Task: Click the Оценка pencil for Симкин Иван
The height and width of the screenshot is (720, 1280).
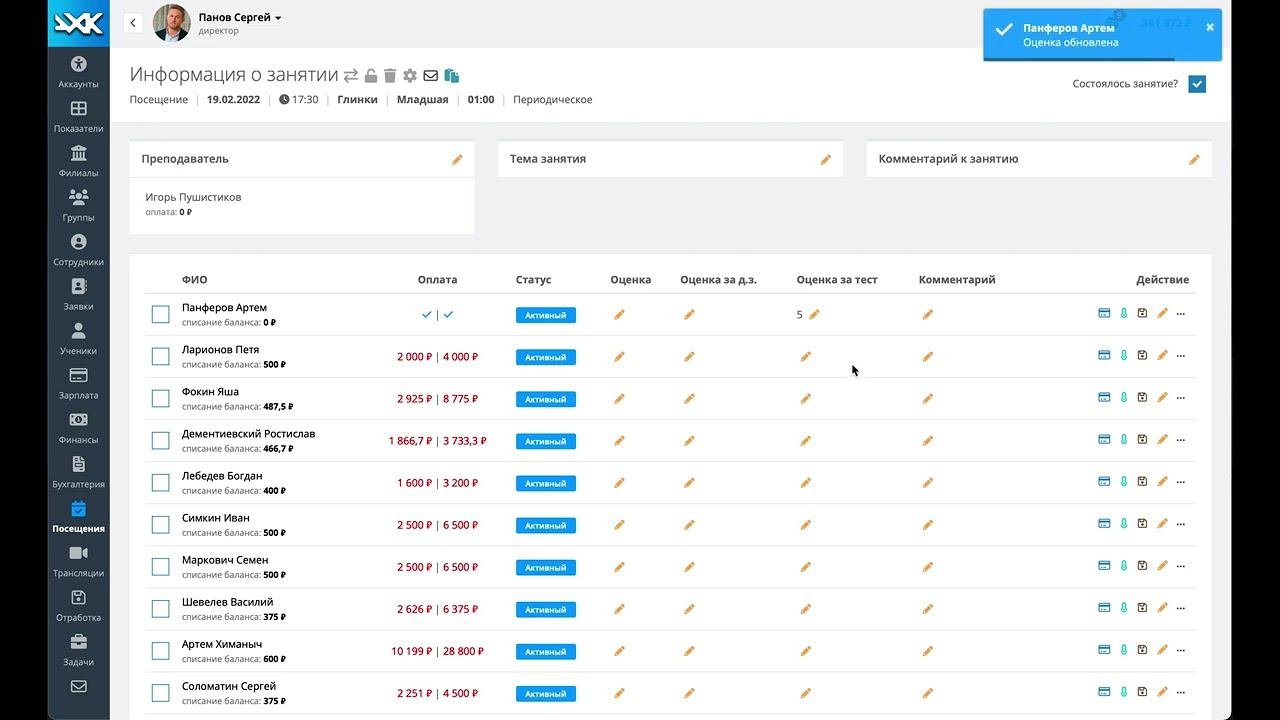Action: pos(619,525)
